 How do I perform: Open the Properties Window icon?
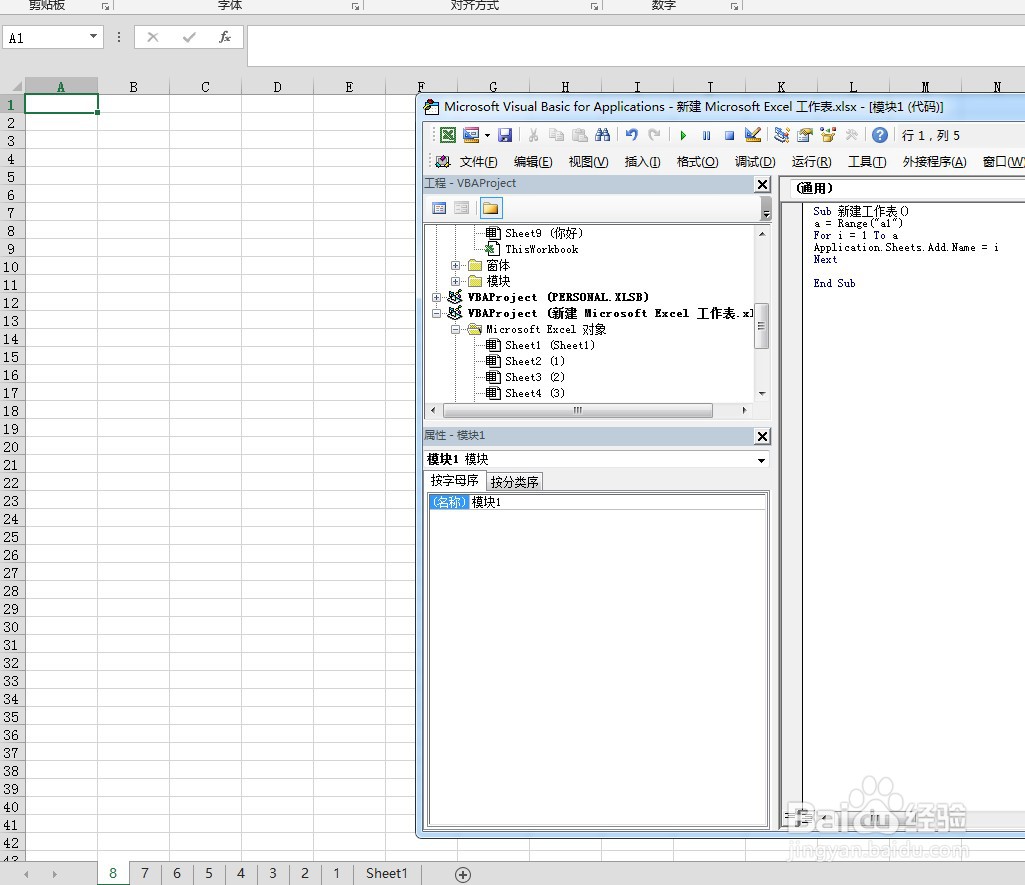point(805,135)
